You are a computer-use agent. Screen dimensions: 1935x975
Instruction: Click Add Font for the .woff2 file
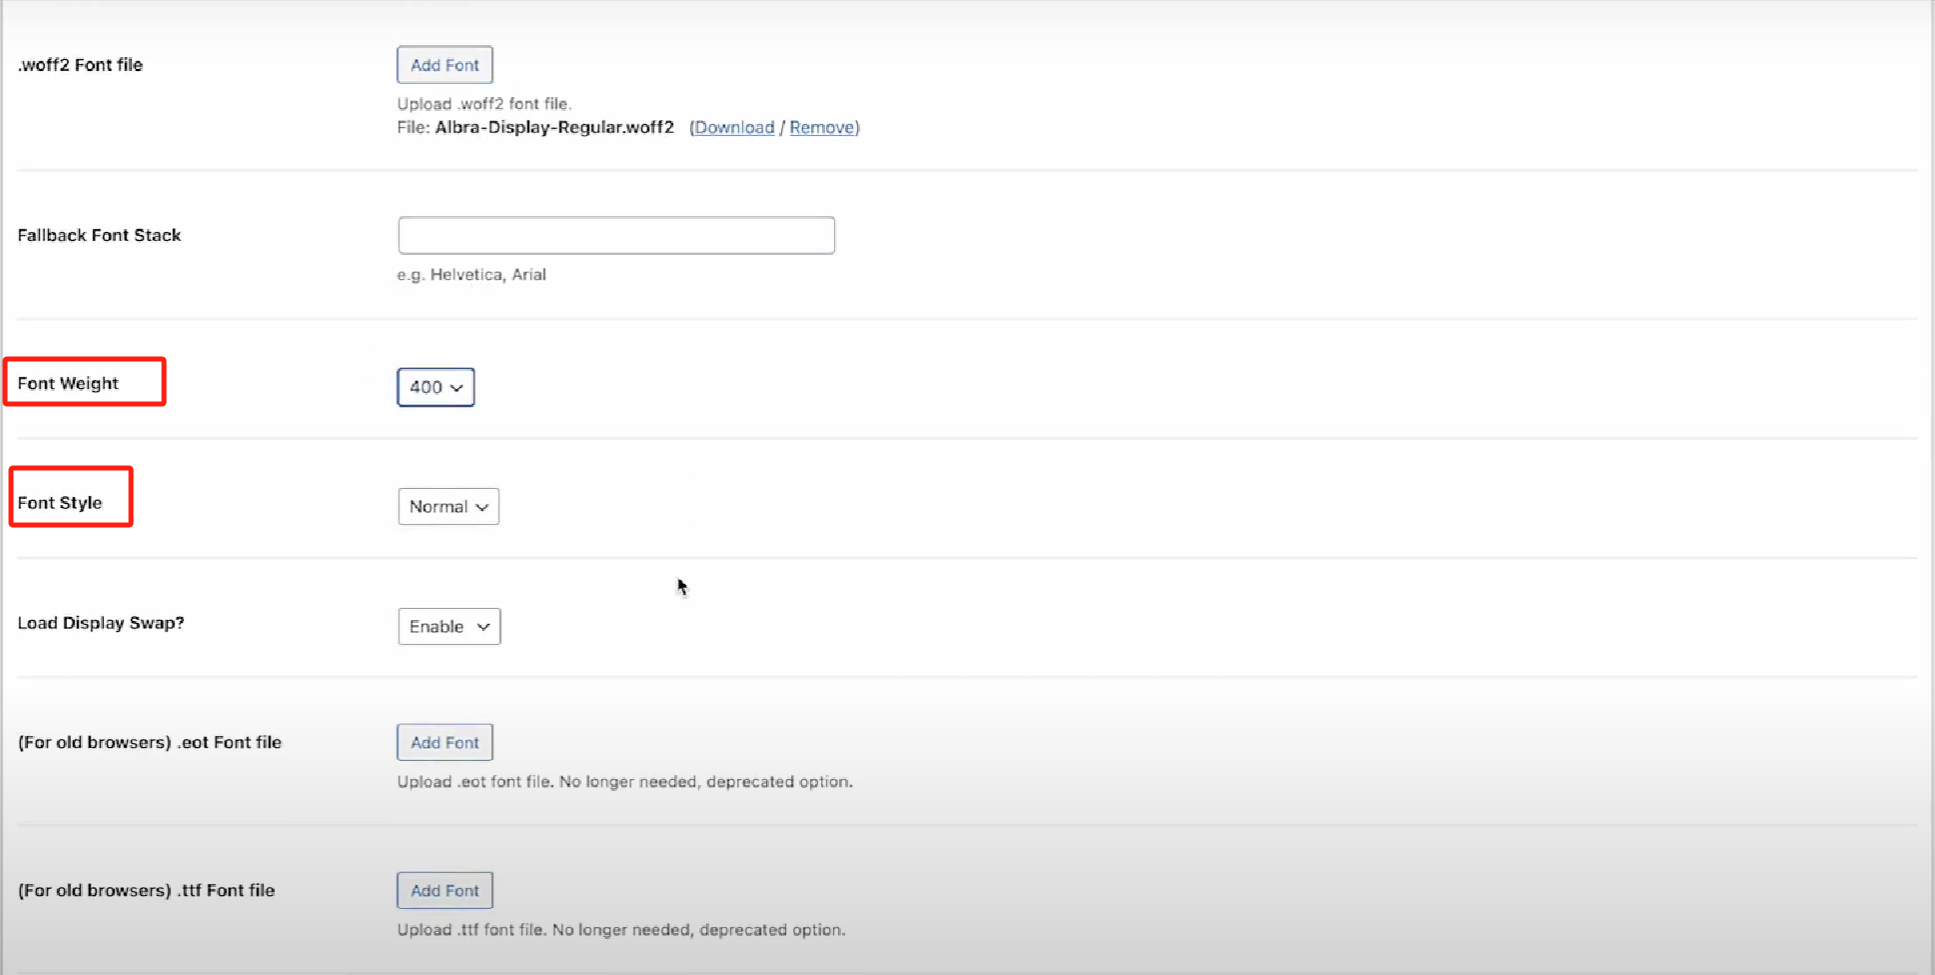(444, 65)
